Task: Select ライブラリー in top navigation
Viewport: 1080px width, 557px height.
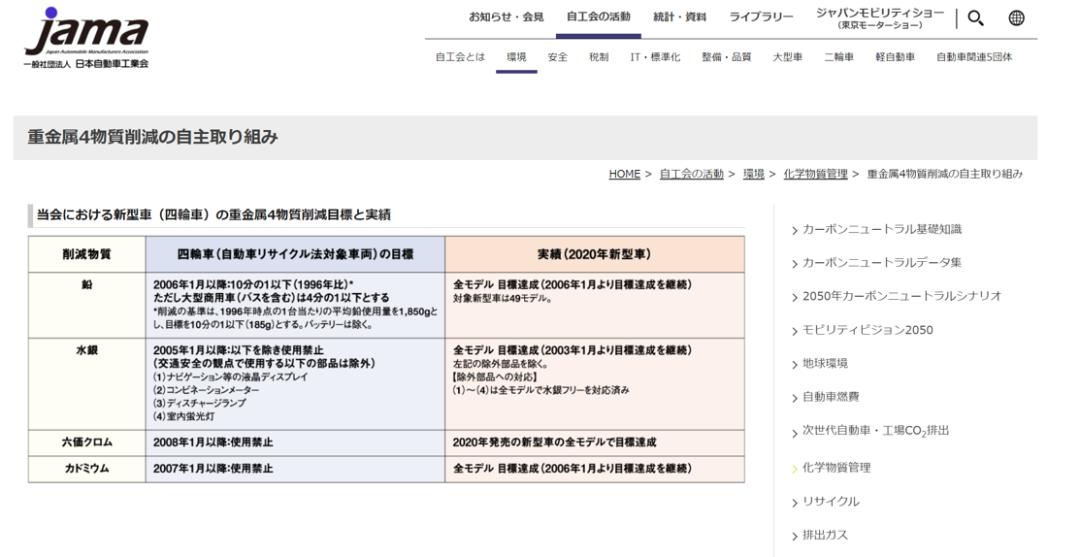Action: pos(761,17)
